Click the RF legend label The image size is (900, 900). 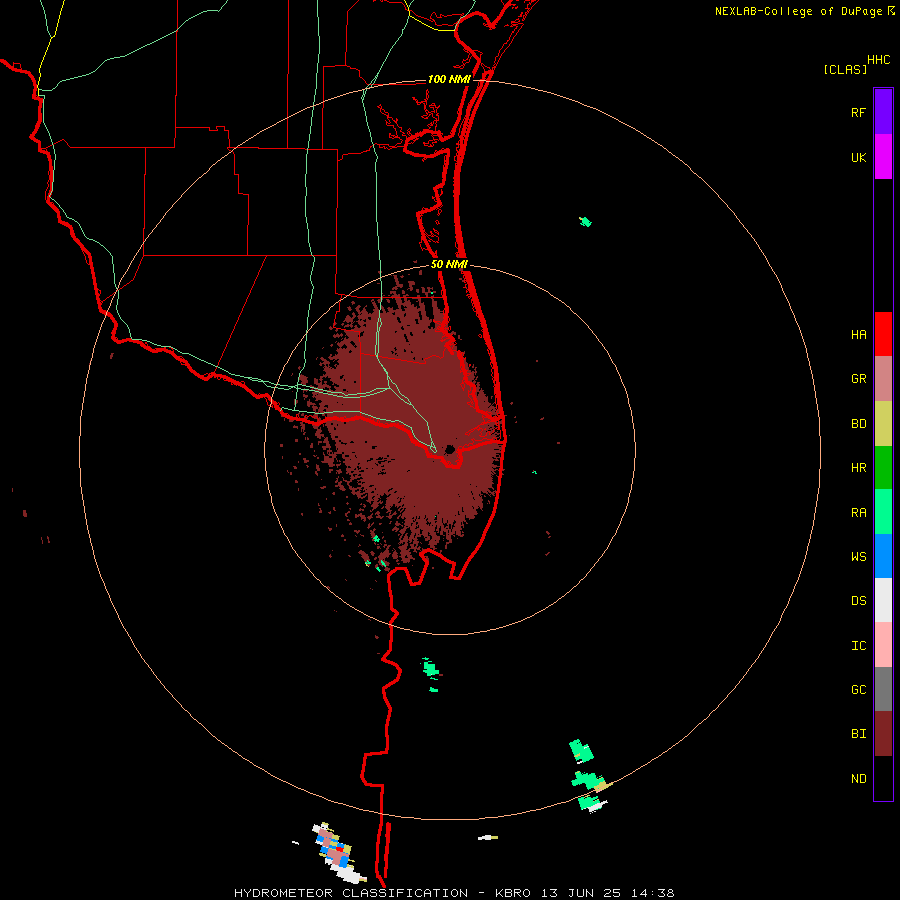tap(858, 112)
